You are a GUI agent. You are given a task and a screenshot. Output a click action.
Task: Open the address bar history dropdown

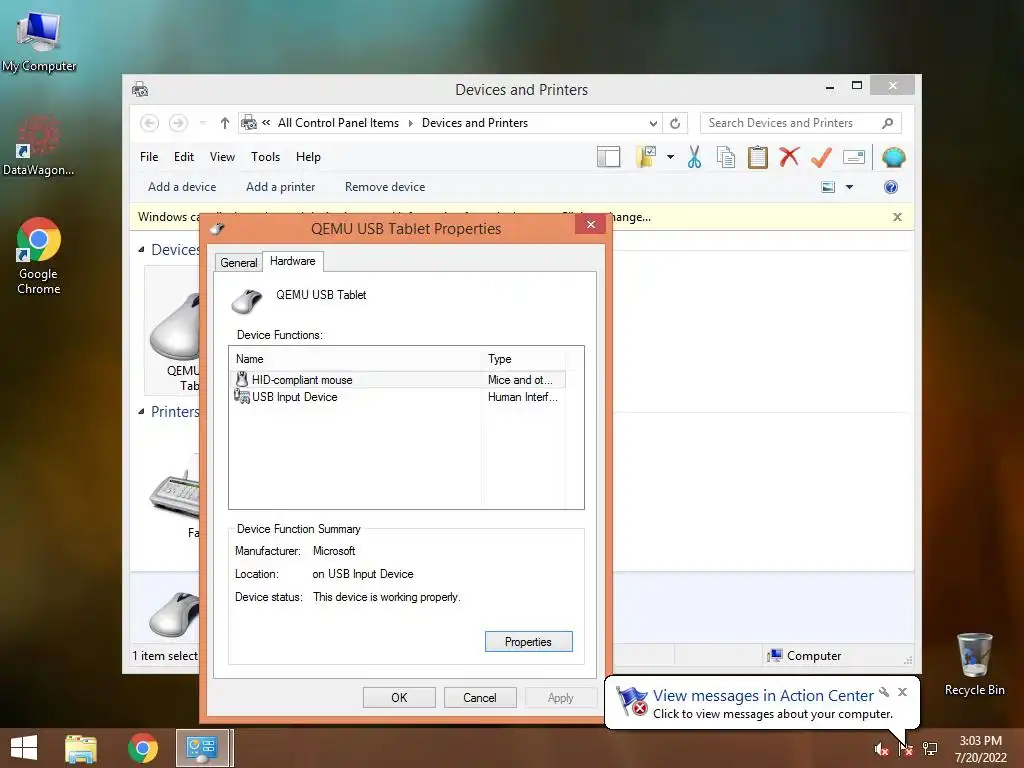[653, 123]
